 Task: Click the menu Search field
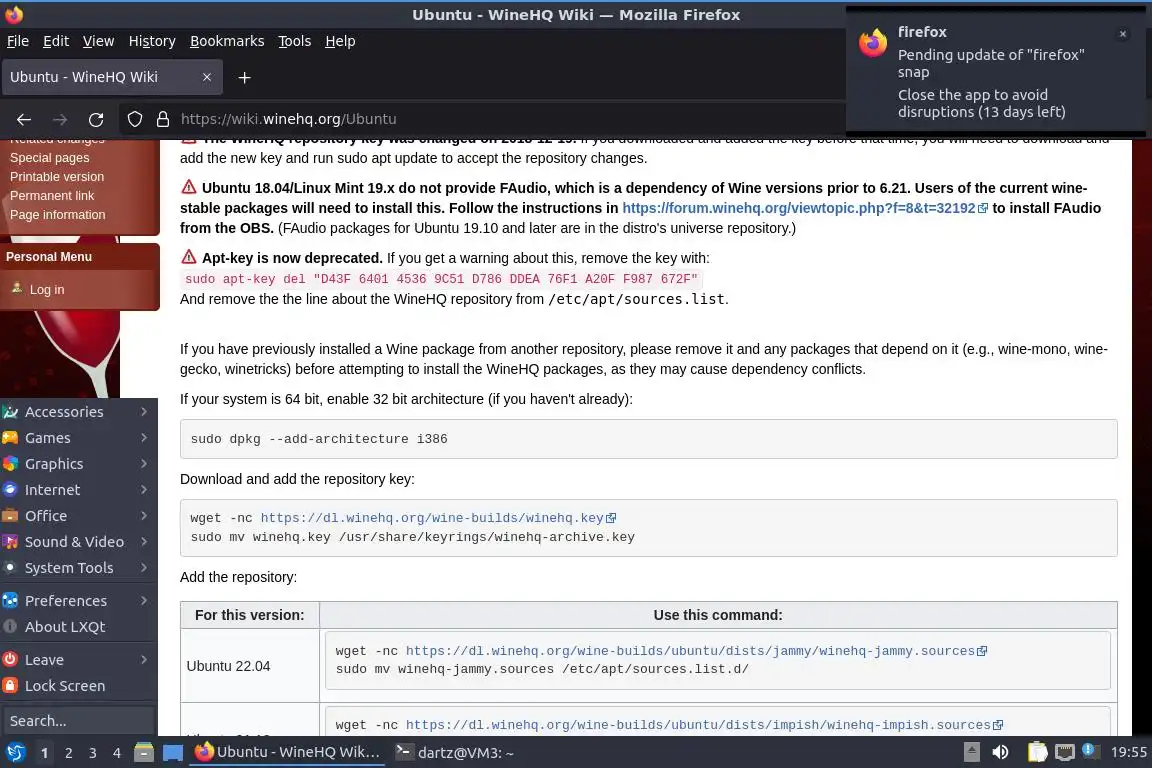point(78,721)
